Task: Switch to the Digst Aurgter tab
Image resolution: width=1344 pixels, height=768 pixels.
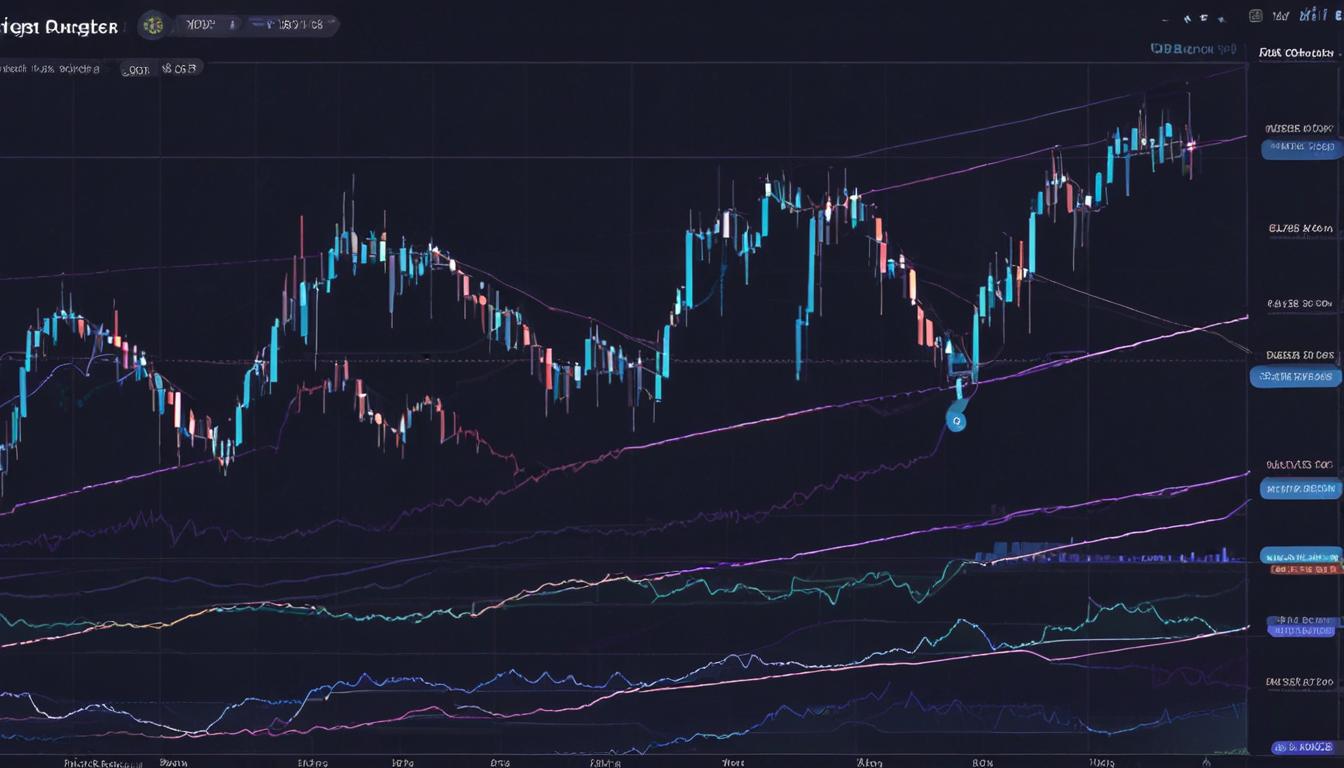Action: [60, 25]
